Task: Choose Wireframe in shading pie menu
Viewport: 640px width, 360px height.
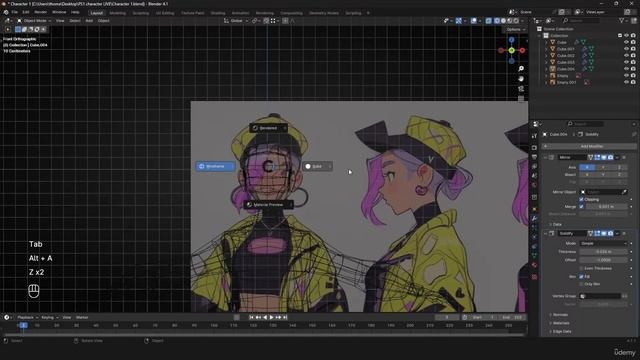Action: point(215,167)
